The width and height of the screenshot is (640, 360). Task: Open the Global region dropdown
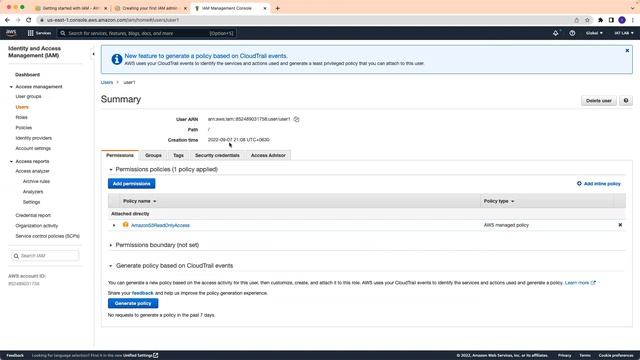click(x=594, y=33)
